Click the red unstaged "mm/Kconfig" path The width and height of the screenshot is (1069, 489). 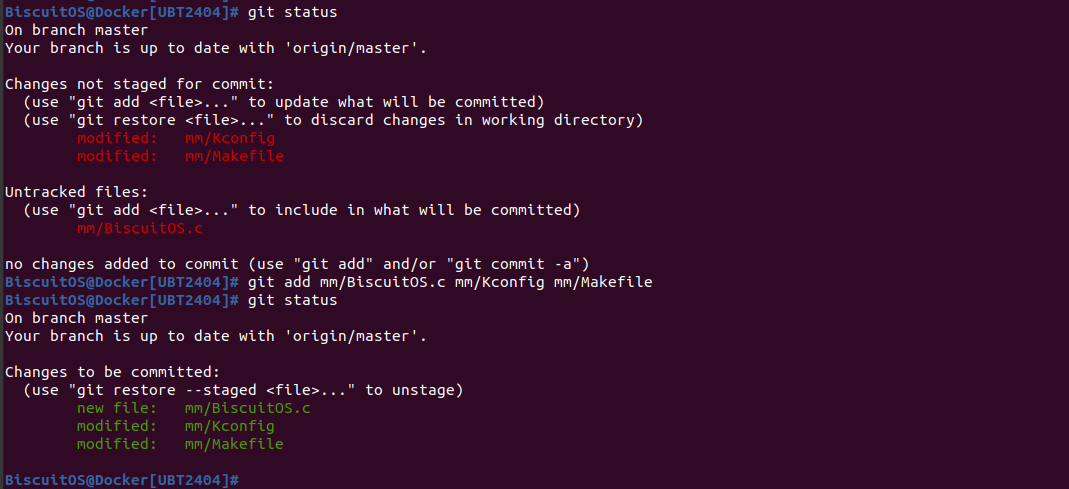229,138
